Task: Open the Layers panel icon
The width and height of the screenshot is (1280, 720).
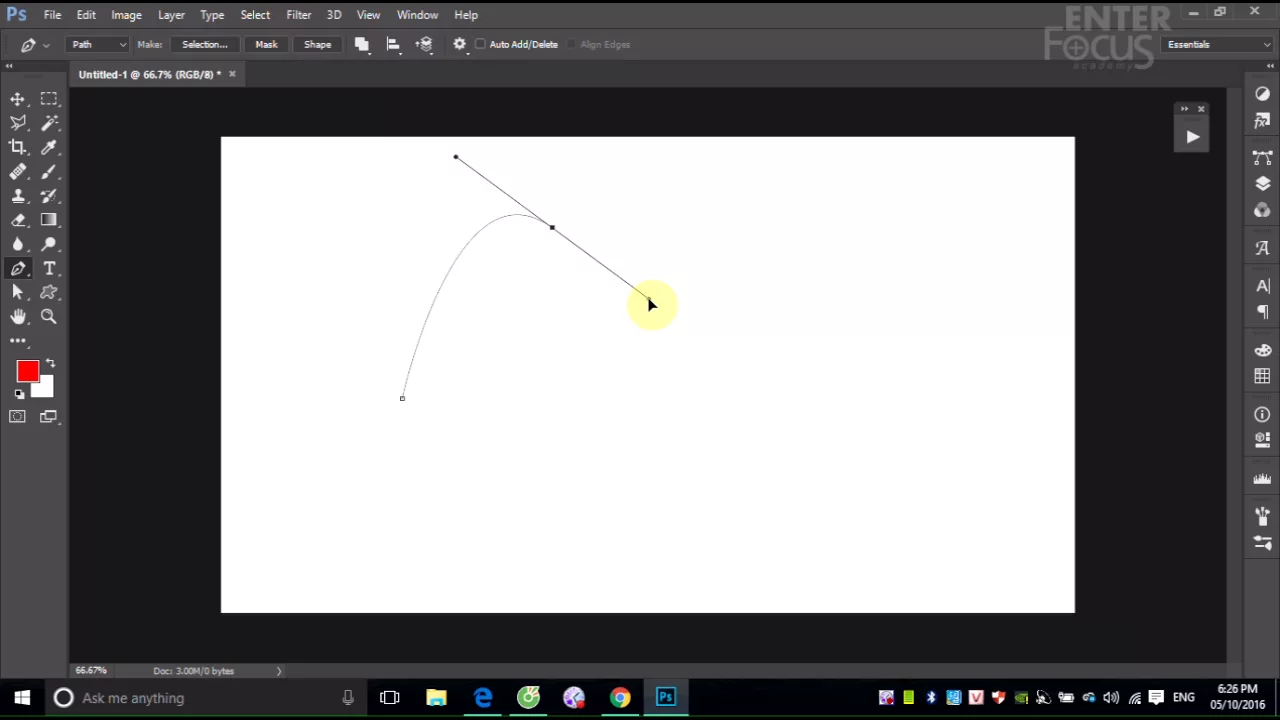Action: pos(1263,184)
